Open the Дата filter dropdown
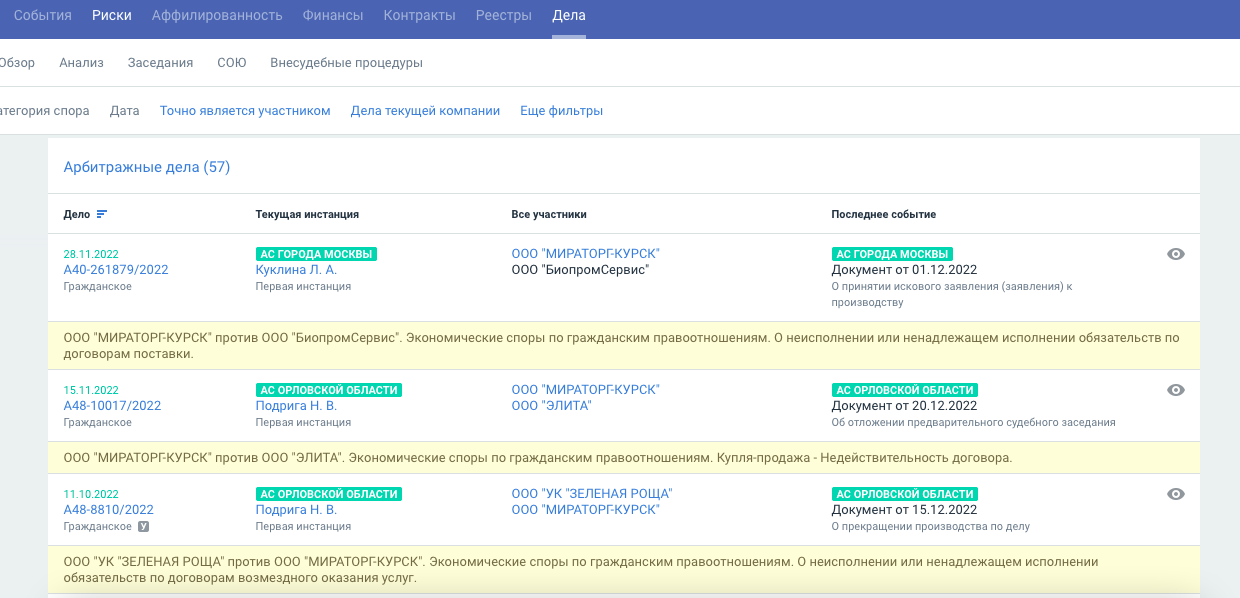Viewport: 1240px width, 598px height. pos(124,111)
